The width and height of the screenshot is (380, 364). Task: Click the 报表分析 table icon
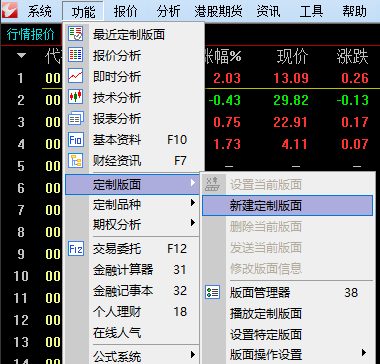(75, 118)
